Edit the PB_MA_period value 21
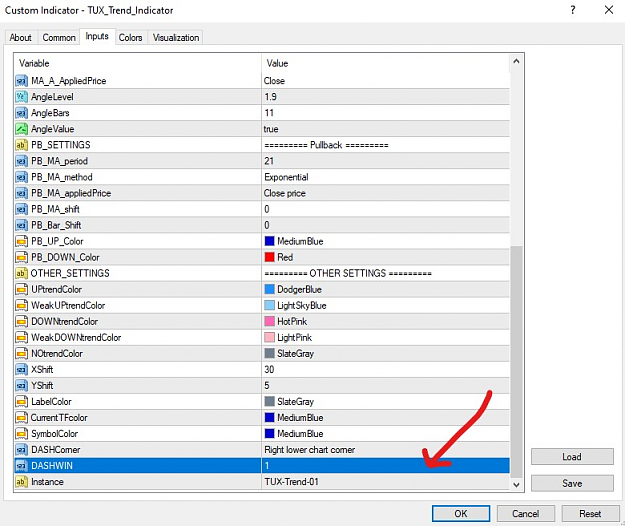The image size is (625, 526). coord(269,161)
